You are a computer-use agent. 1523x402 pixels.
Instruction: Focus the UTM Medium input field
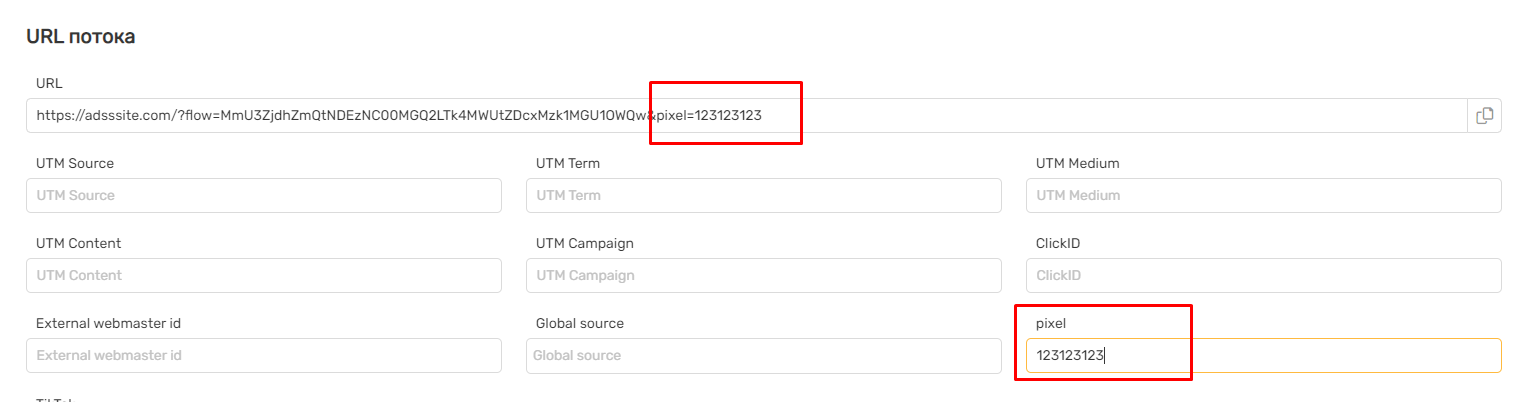(1263, 196)
